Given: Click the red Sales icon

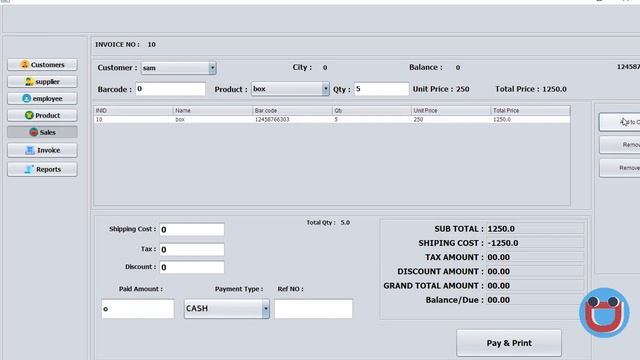Looking at the screenshot, I should (33, 132).
